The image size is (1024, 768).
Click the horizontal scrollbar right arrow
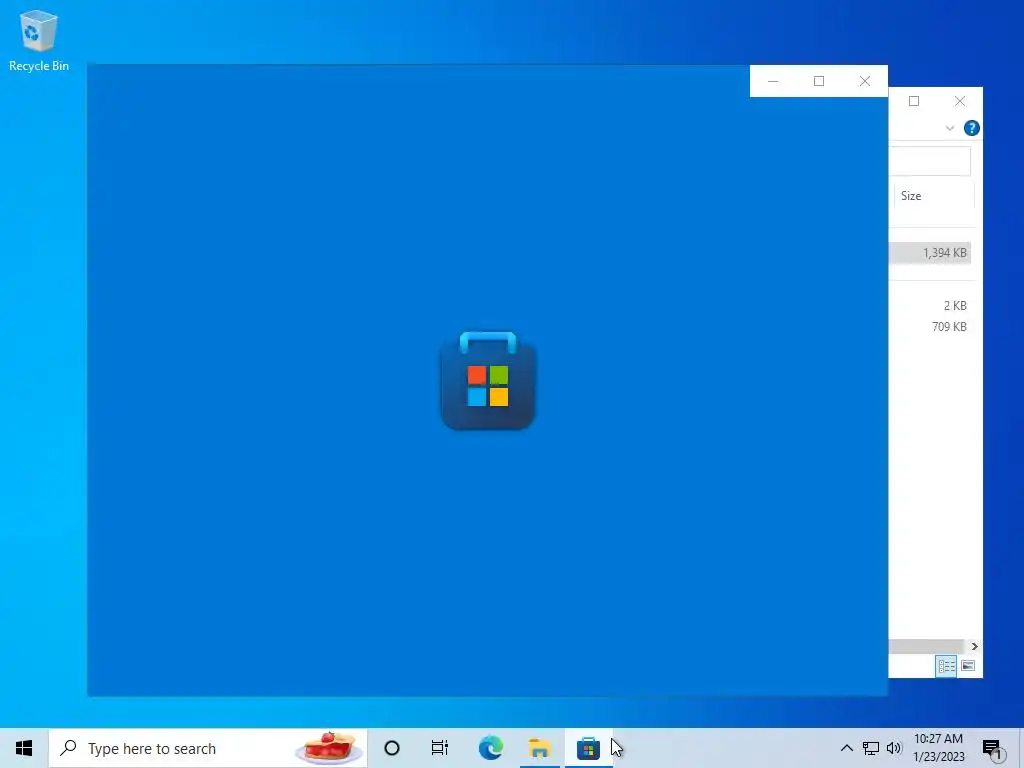click(974, 646)
